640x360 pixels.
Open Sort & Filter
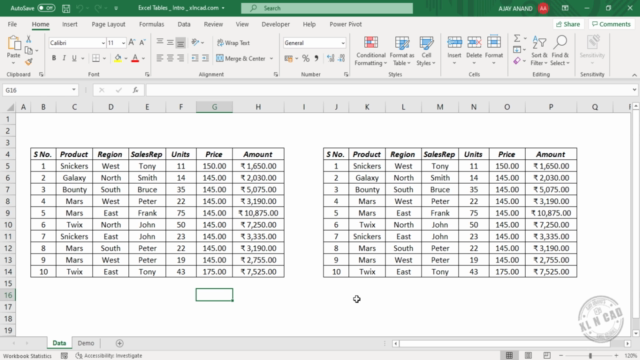coord(539,51)
